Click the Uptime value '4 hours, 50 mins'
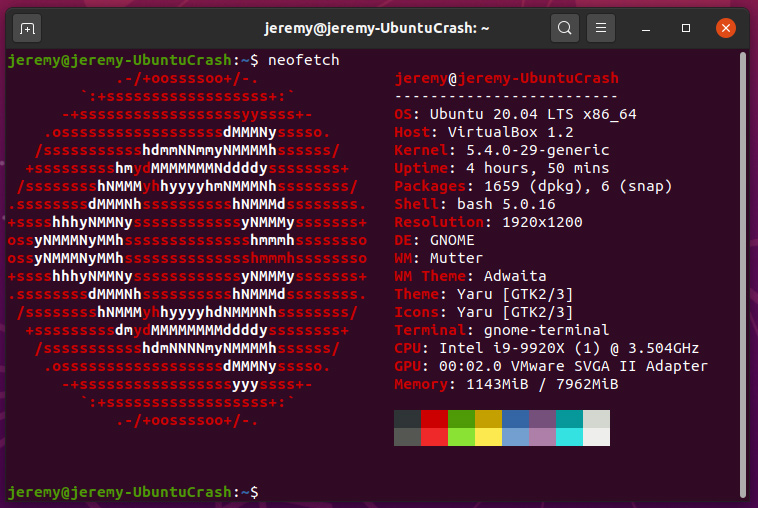The height and width of the screenshot is (508, 758). (538, 168)
